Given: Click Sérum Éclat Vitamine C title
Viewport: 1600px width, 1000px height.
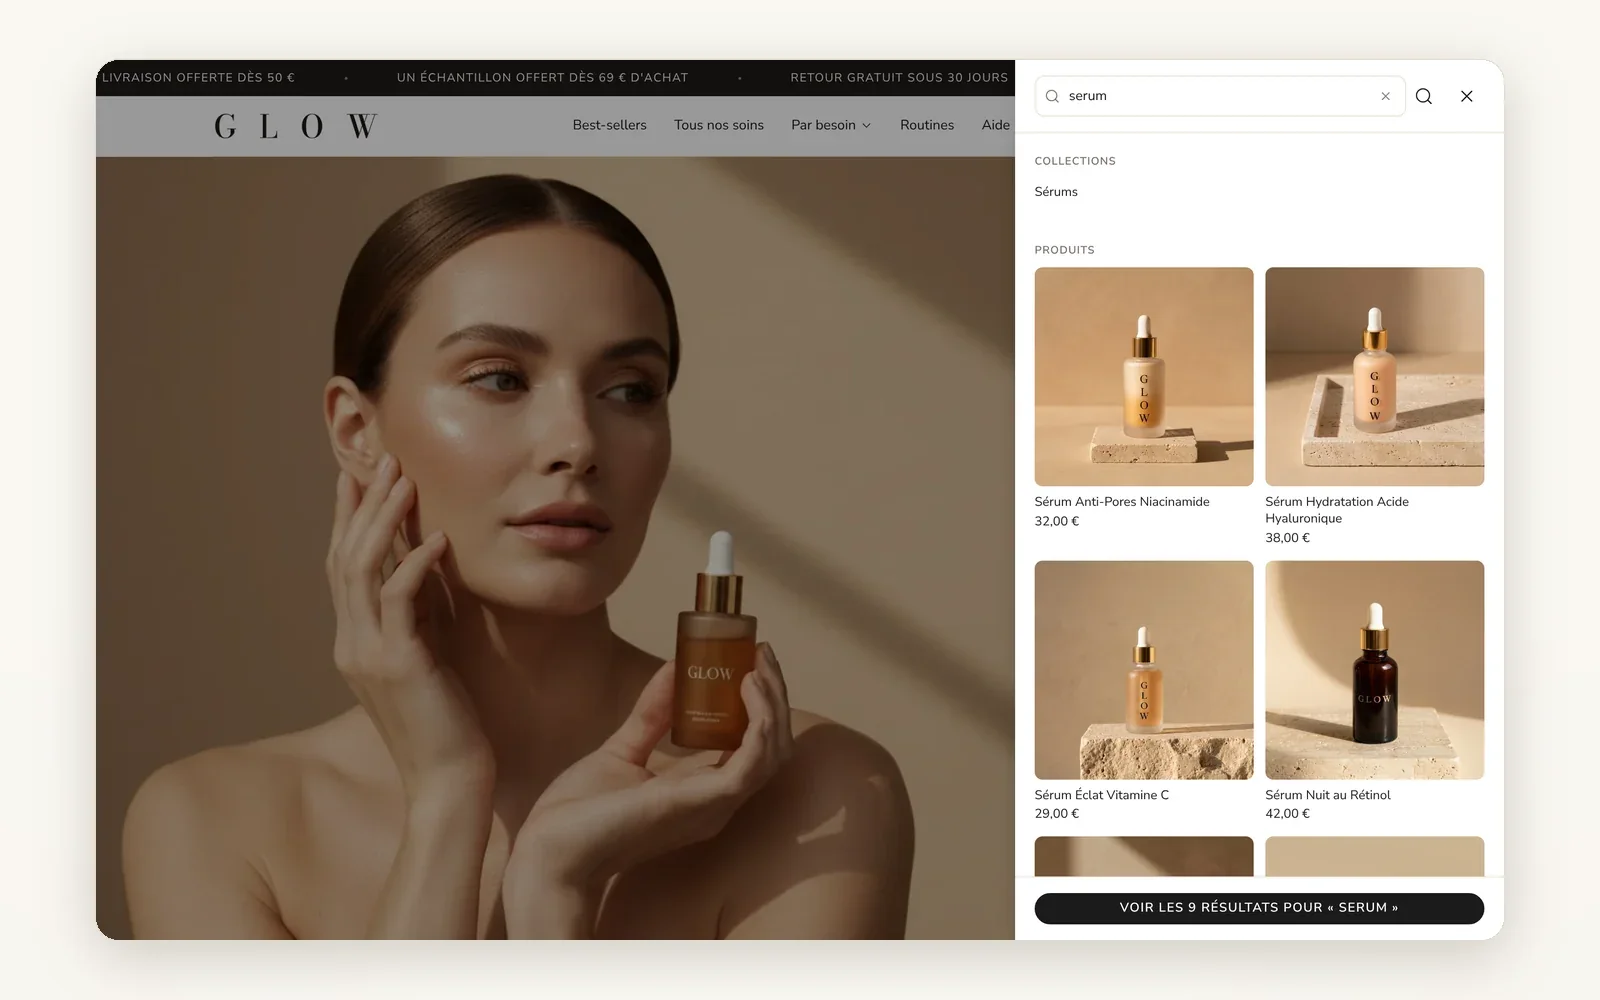Looking at the screenshot, I should (x=1102, y=795).
